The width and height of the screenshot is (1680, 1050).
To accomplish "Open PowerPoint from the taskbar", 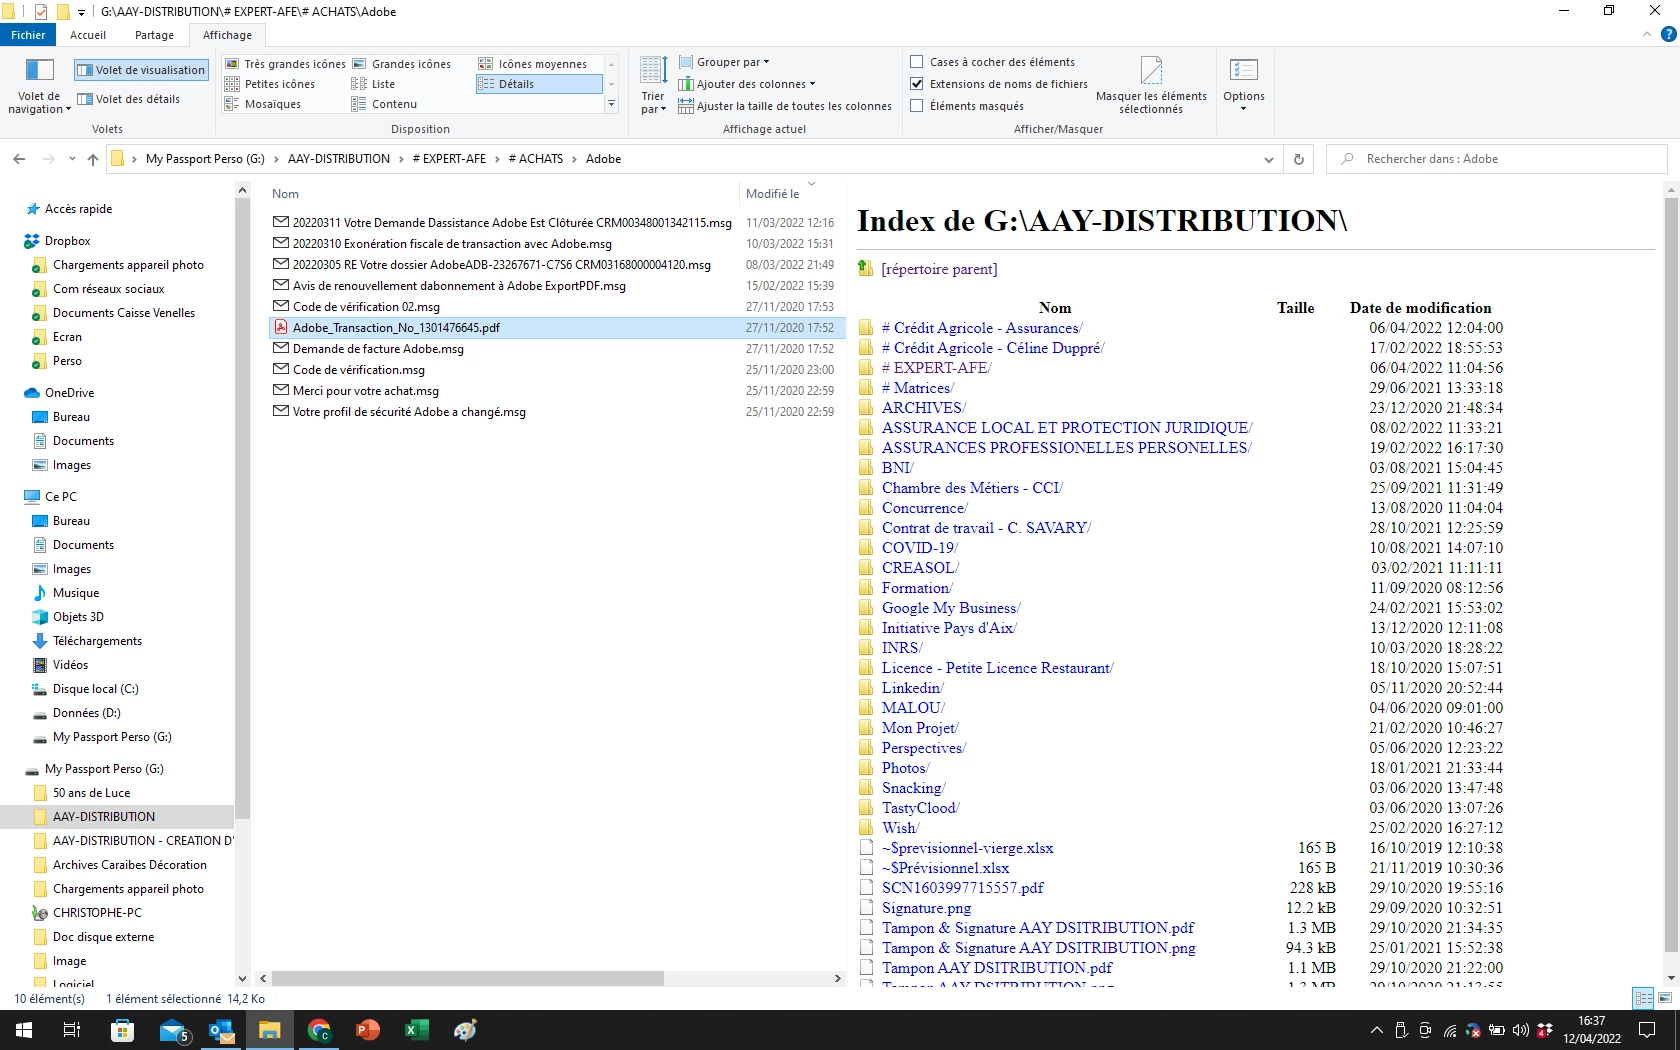I will [367, 1030].
